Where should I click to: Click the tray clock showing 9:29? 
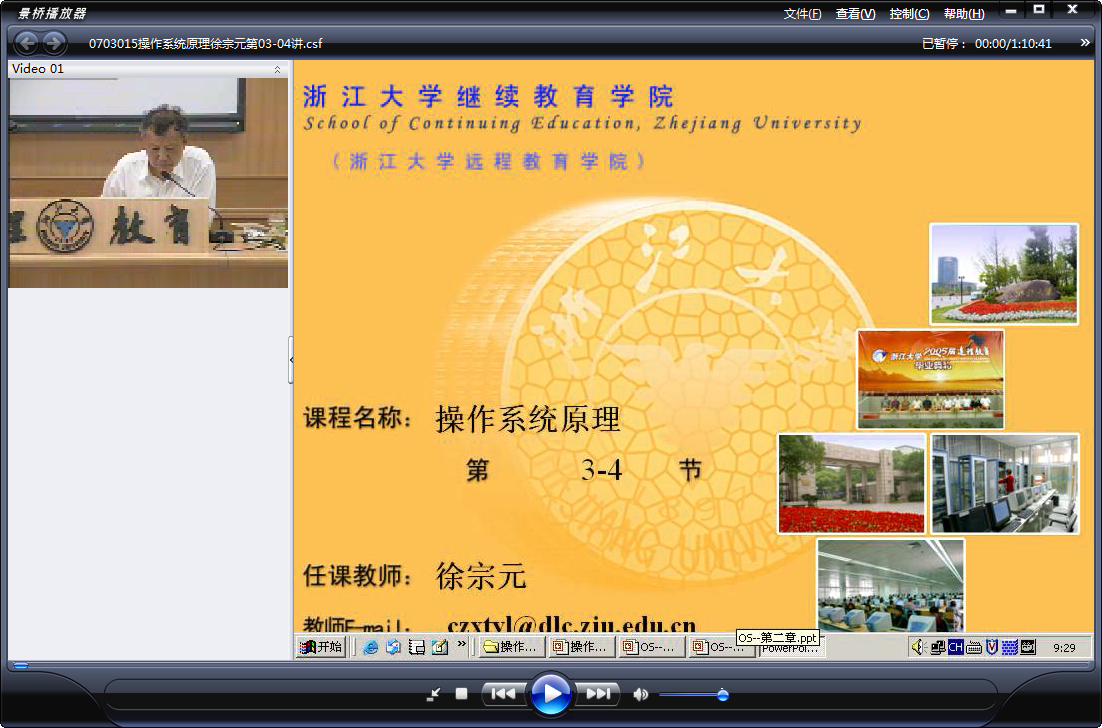(1064, 648)
